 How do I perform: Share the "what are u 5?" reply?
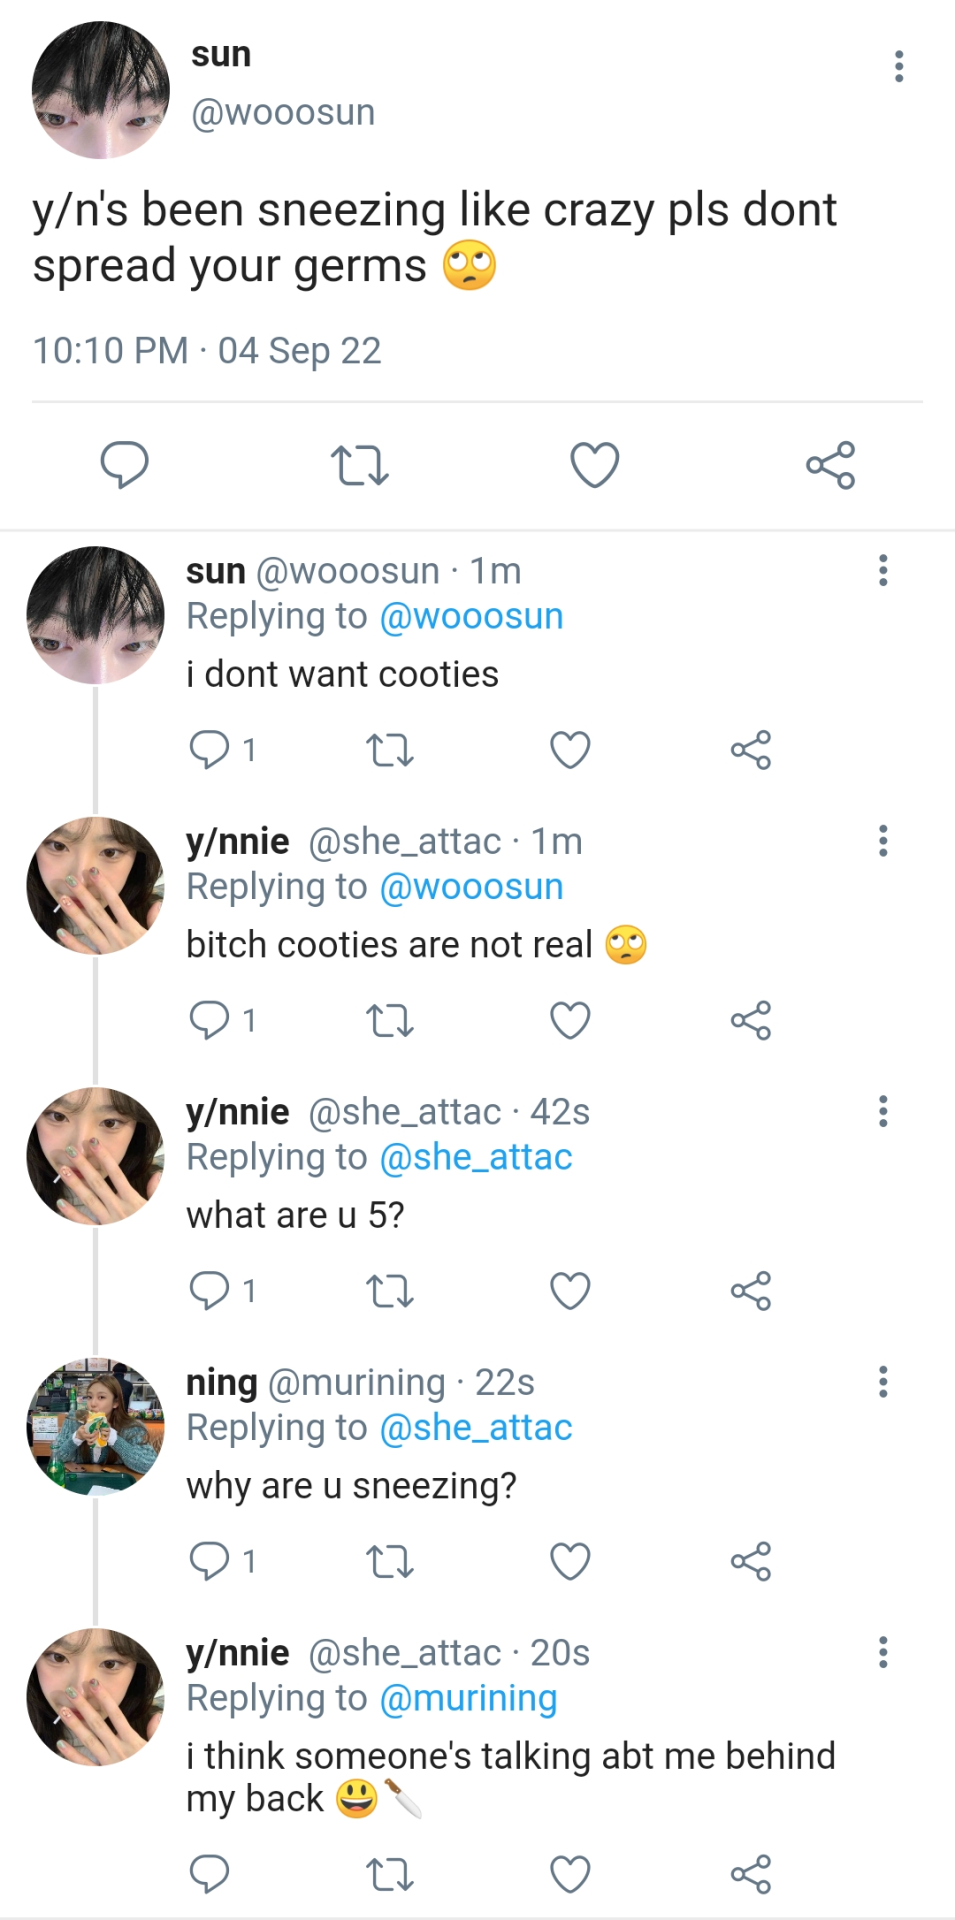coord(751,1291)
